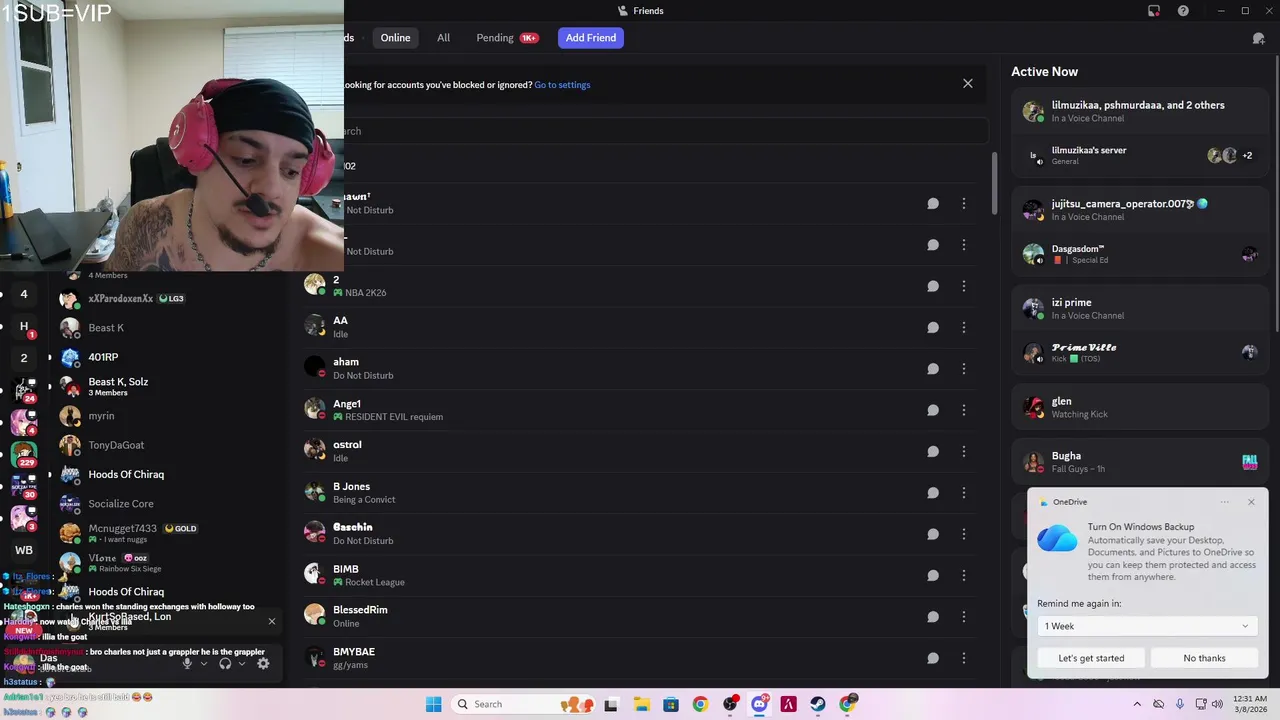Open the 401RP conversation
The height and width of the screenshot is (720, 1280).
170,357
